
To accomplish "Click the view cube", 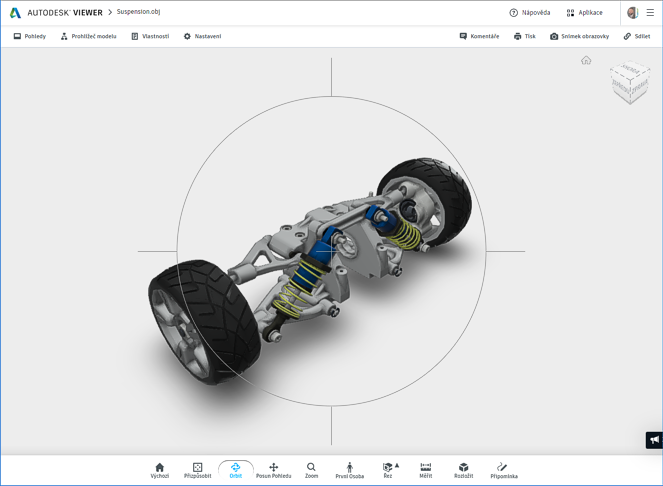I will coord(630,82).
